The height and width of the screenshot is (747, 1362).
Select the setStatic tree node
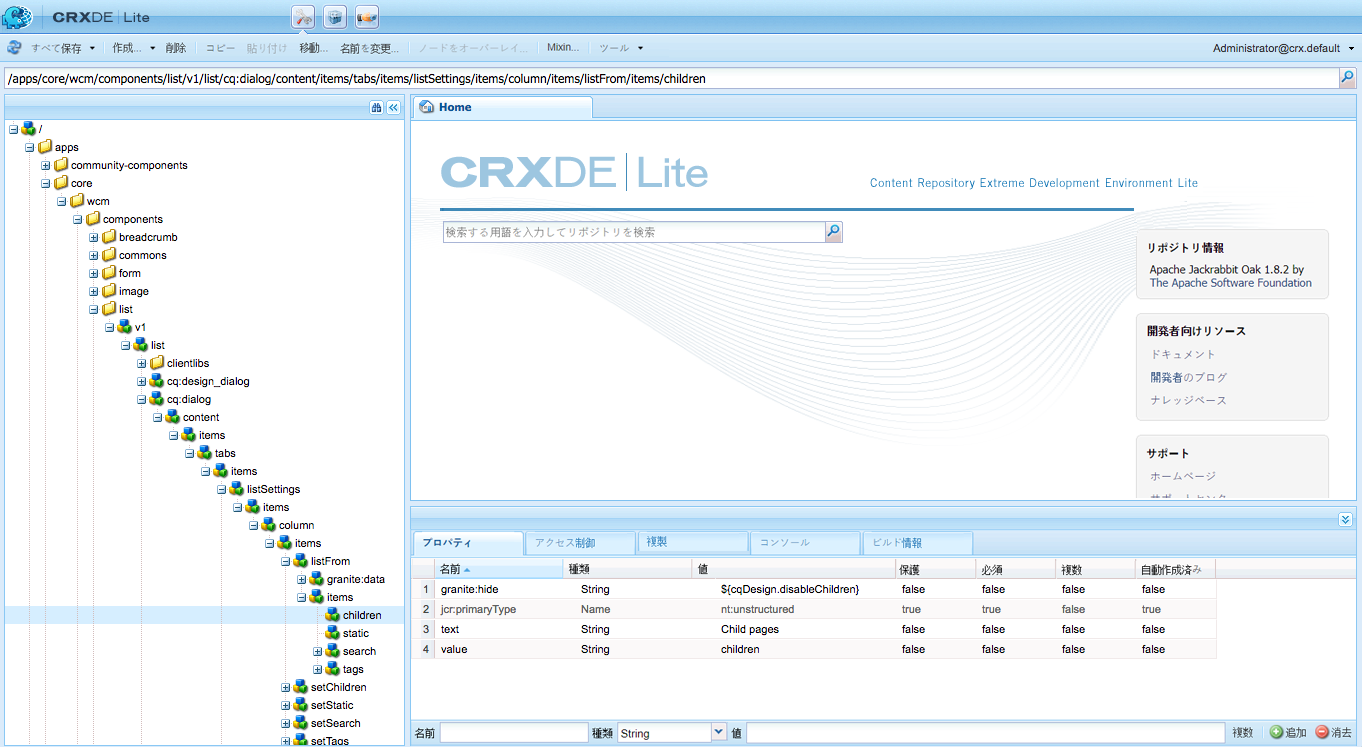[332, 705]
